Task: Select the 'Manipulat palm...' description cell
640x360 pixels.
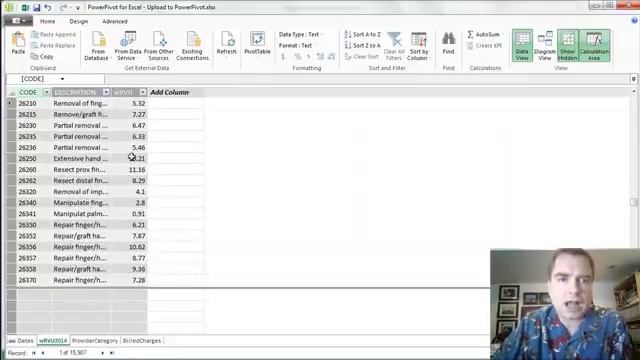Action: [81, 213]
